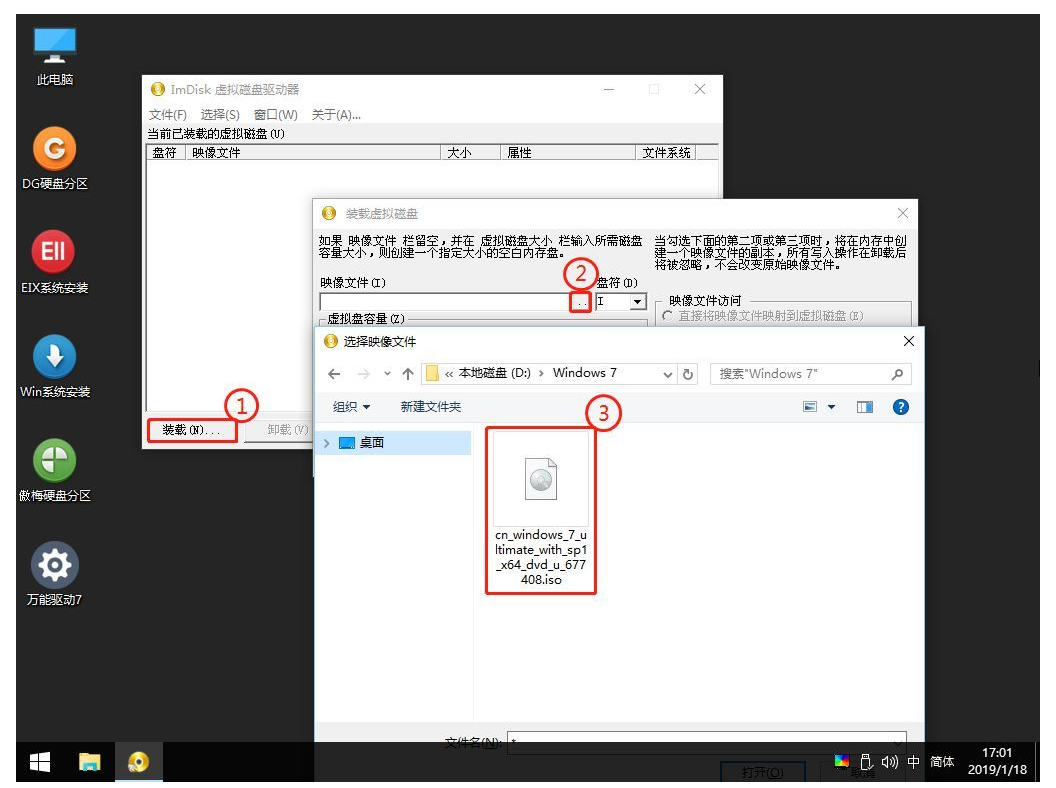
Task: Open the 组织 dropdown menu
Action: coord(352,407)
